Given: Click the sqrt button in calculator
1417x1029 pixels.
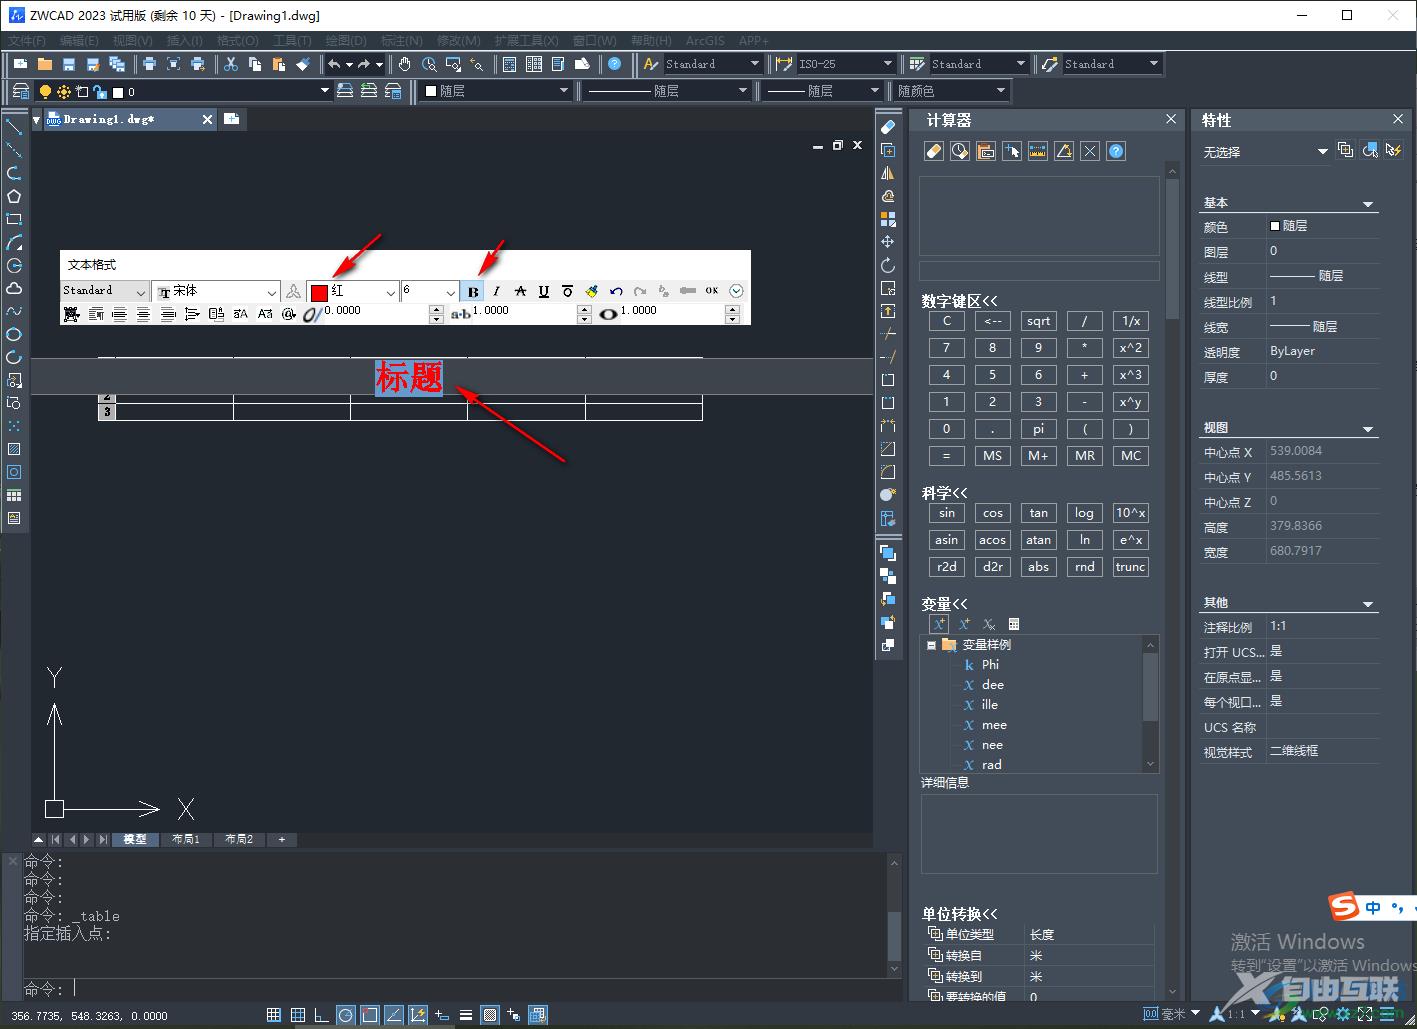Looking at the screenshot, I should [1039, 321].
